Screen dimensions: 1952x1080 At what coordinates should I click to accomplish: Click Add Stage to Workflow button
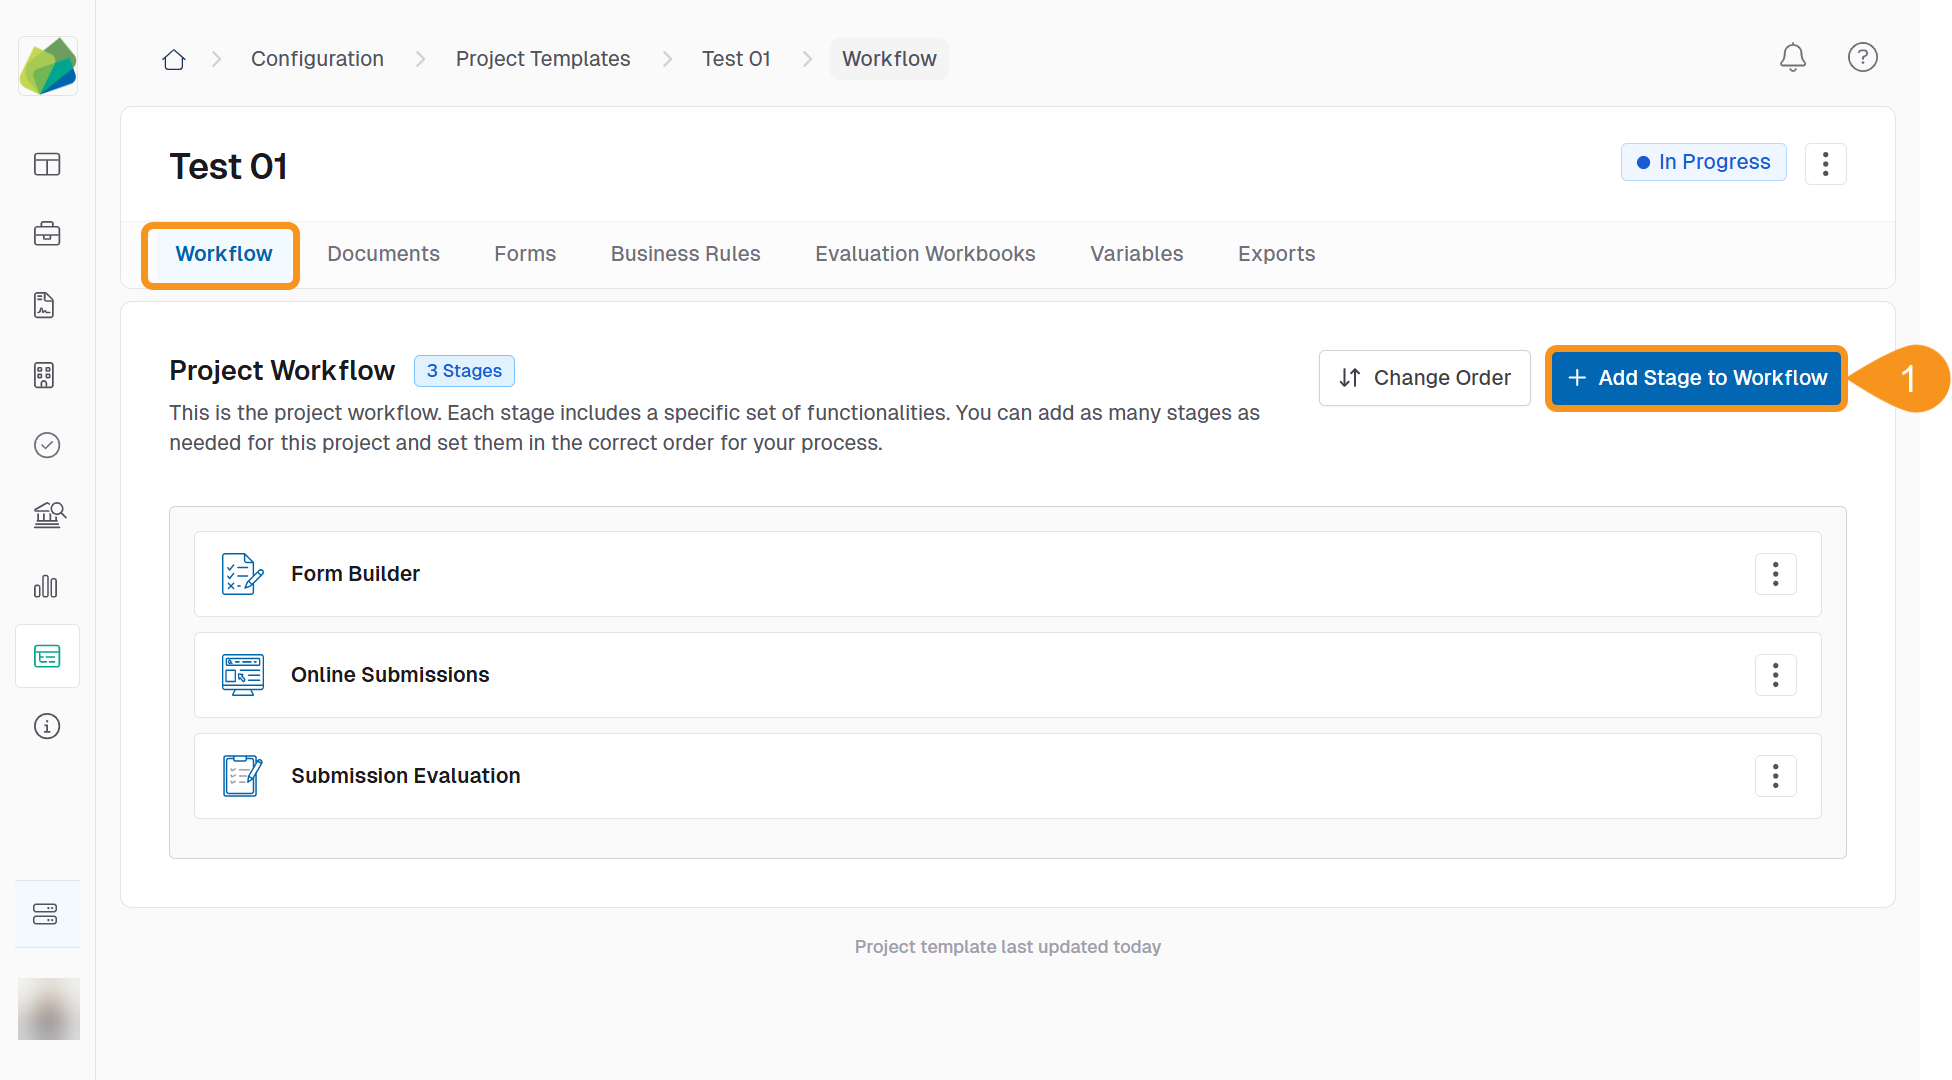point(1696,378)
